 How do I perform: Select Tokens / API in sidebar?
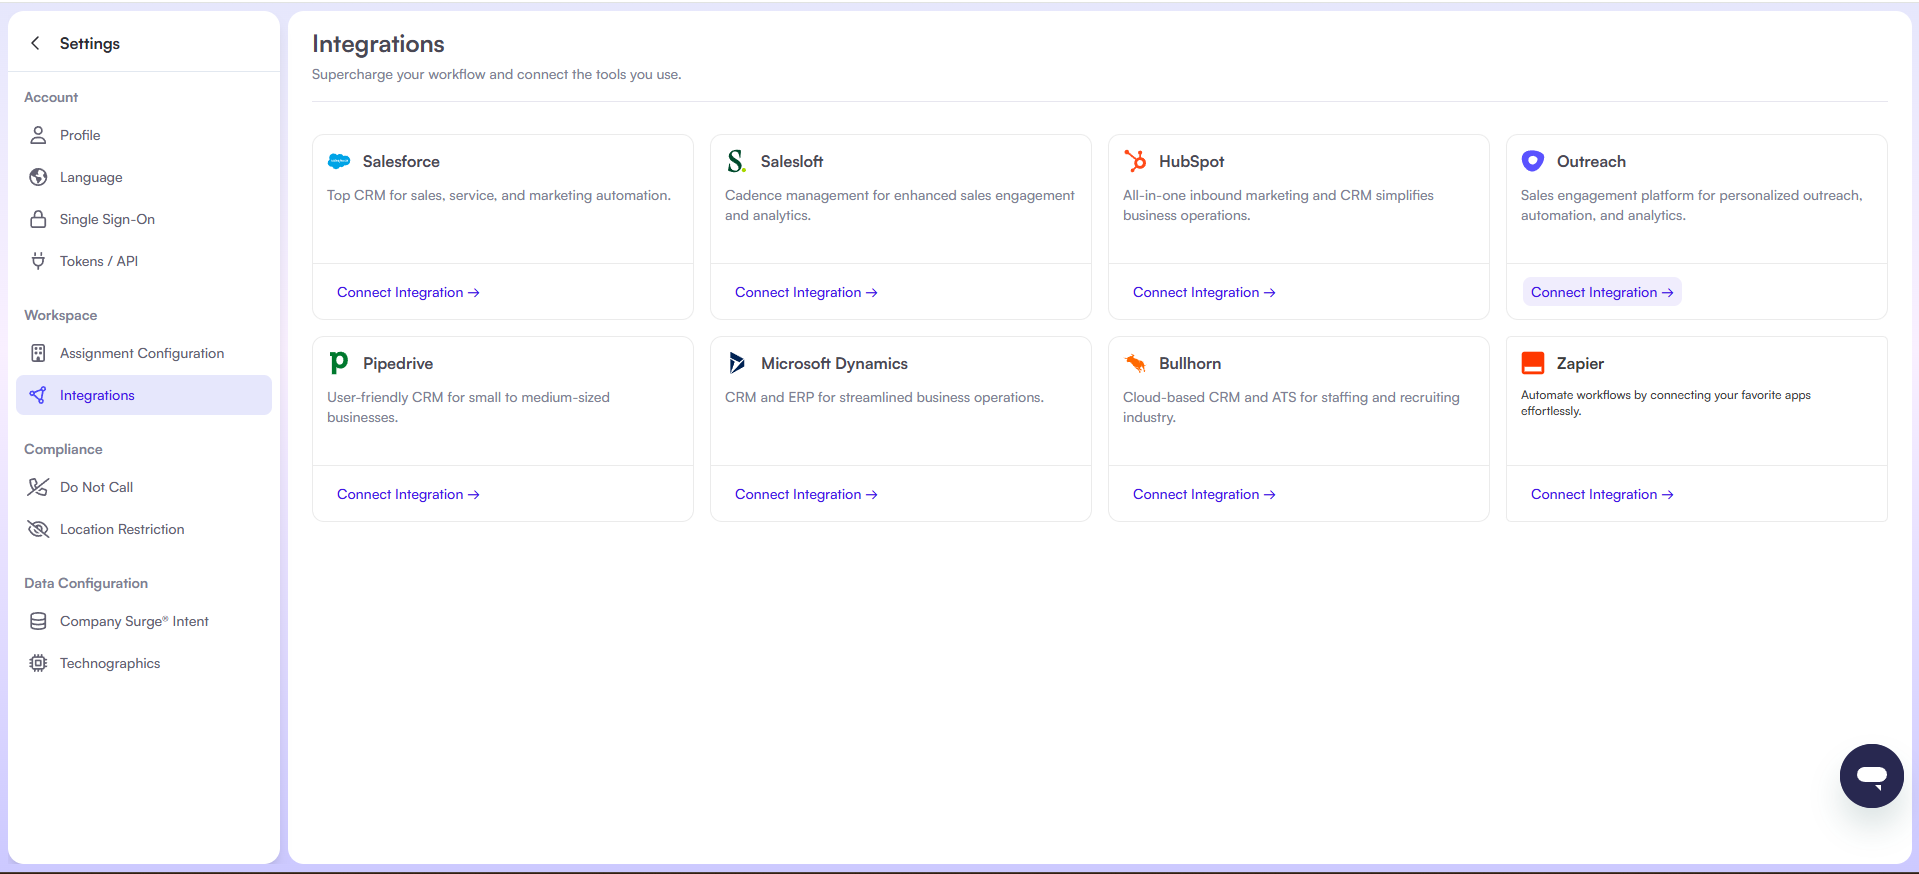(98, 261)
